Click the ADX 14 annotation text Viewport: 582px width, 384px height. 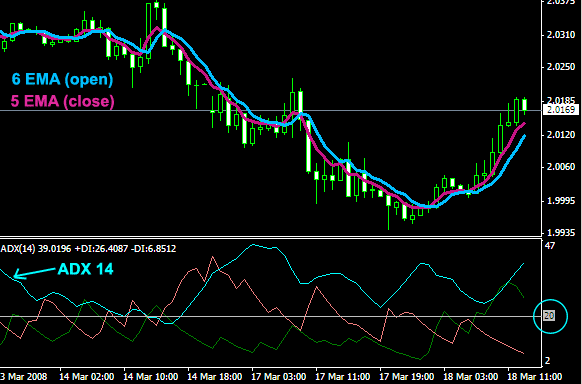click(85, 269)
